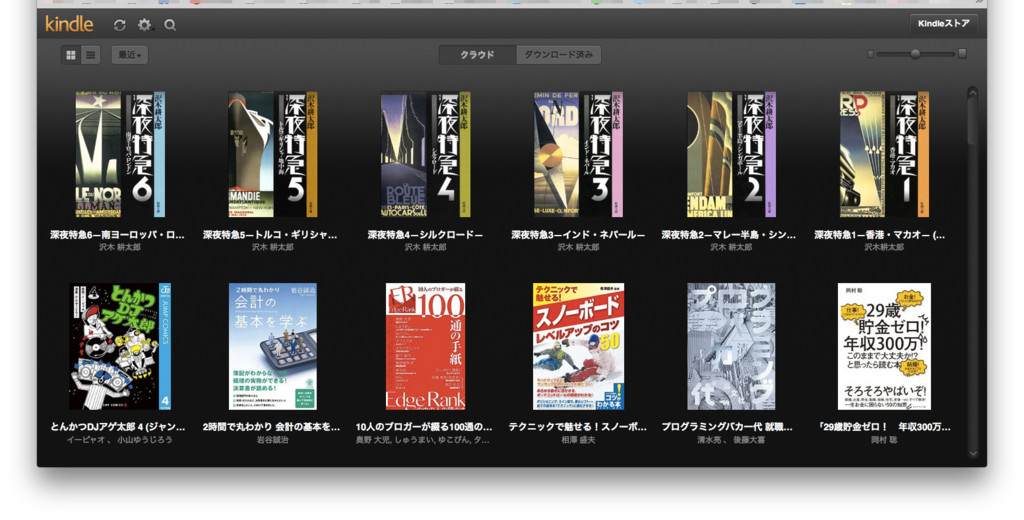Click title 深夜特急5—トルコ・ギリシャ…
The width and height of the screenshot is (1024, 520).
[270, 235]
